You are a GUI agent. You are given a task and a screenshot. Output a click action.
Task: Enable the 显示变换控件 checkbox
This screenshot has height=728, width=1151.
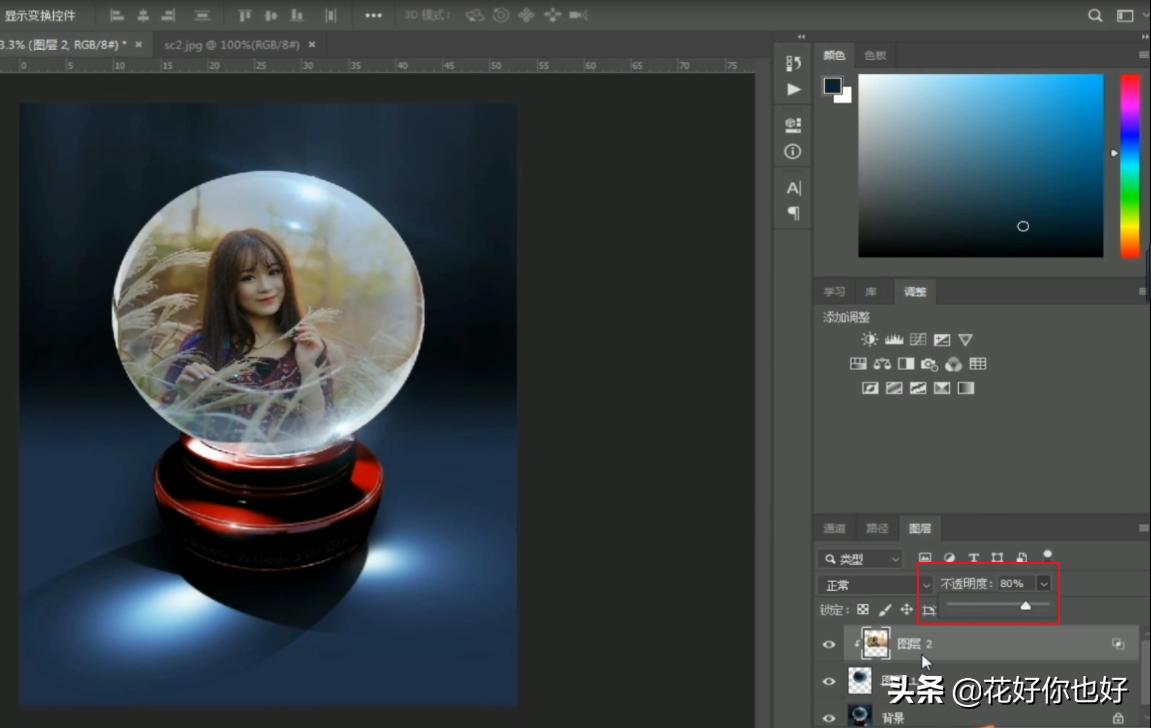click(40, 15)
